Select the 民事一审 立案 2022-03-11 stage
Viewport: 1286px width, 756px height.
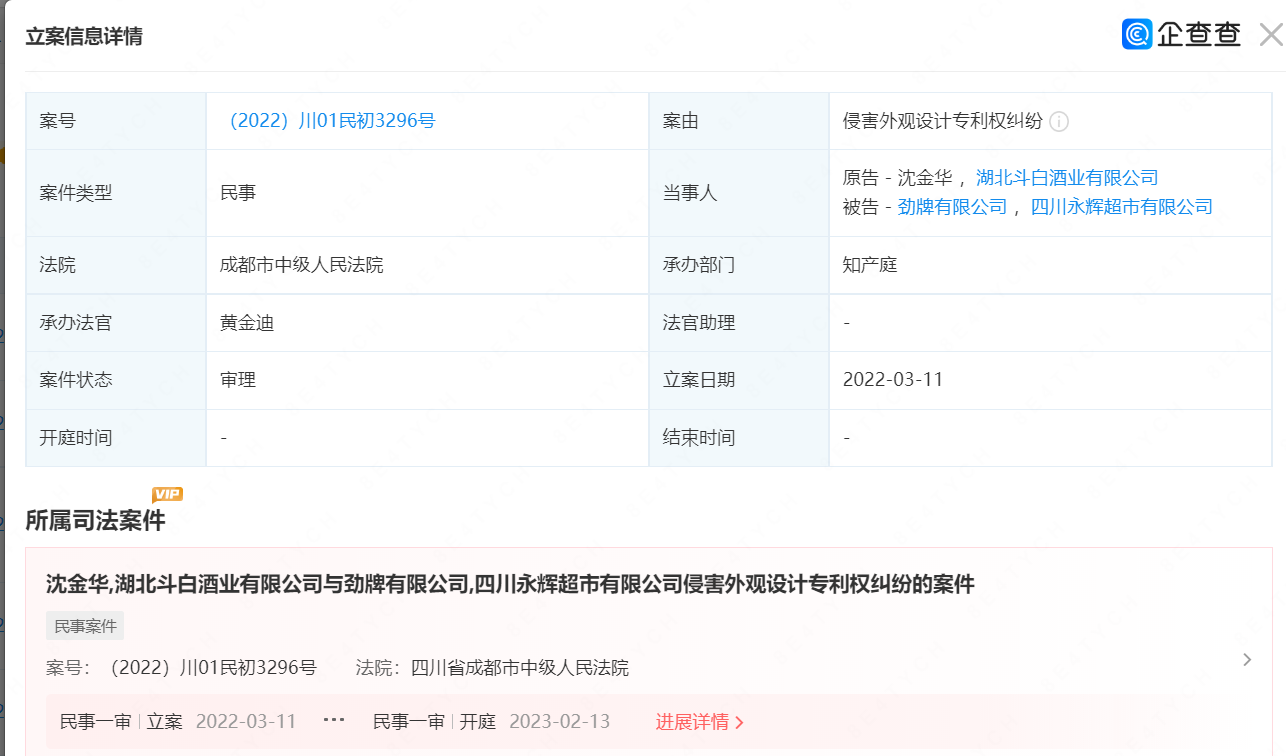pyautogui.click(x=178, y=722)
